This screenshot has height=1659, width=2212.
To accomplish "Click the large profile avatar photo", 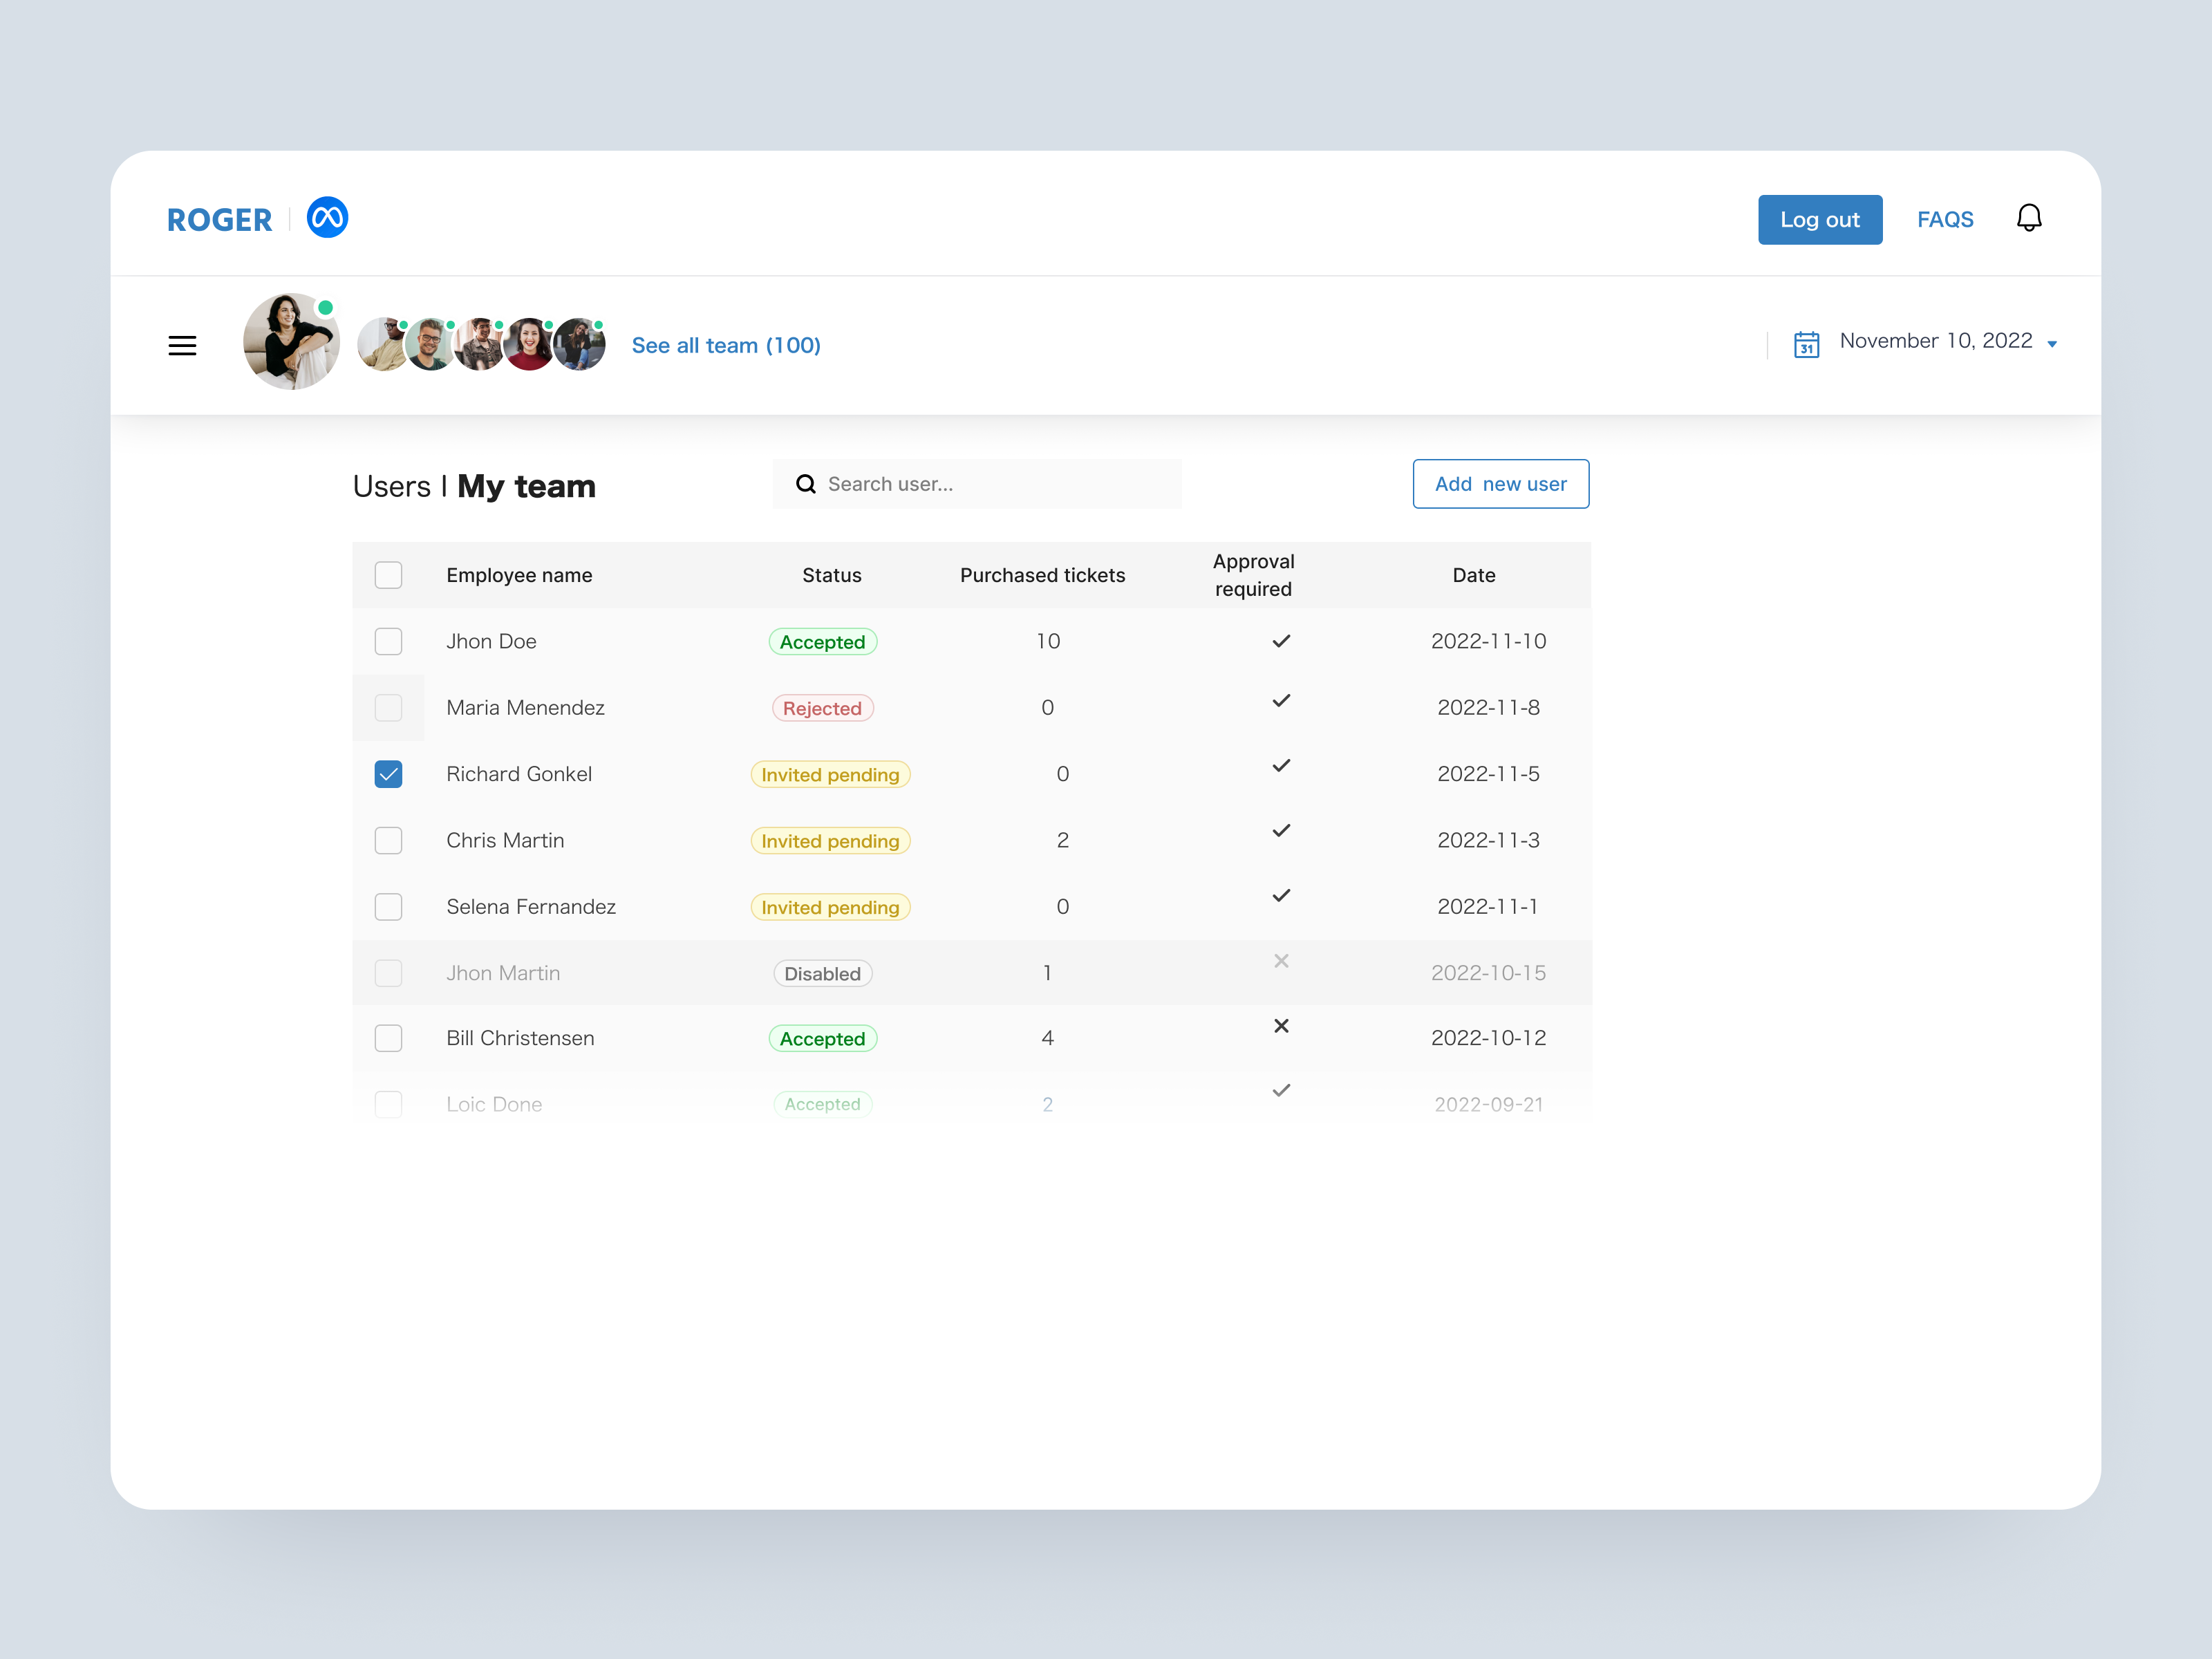I will [291, 342].
